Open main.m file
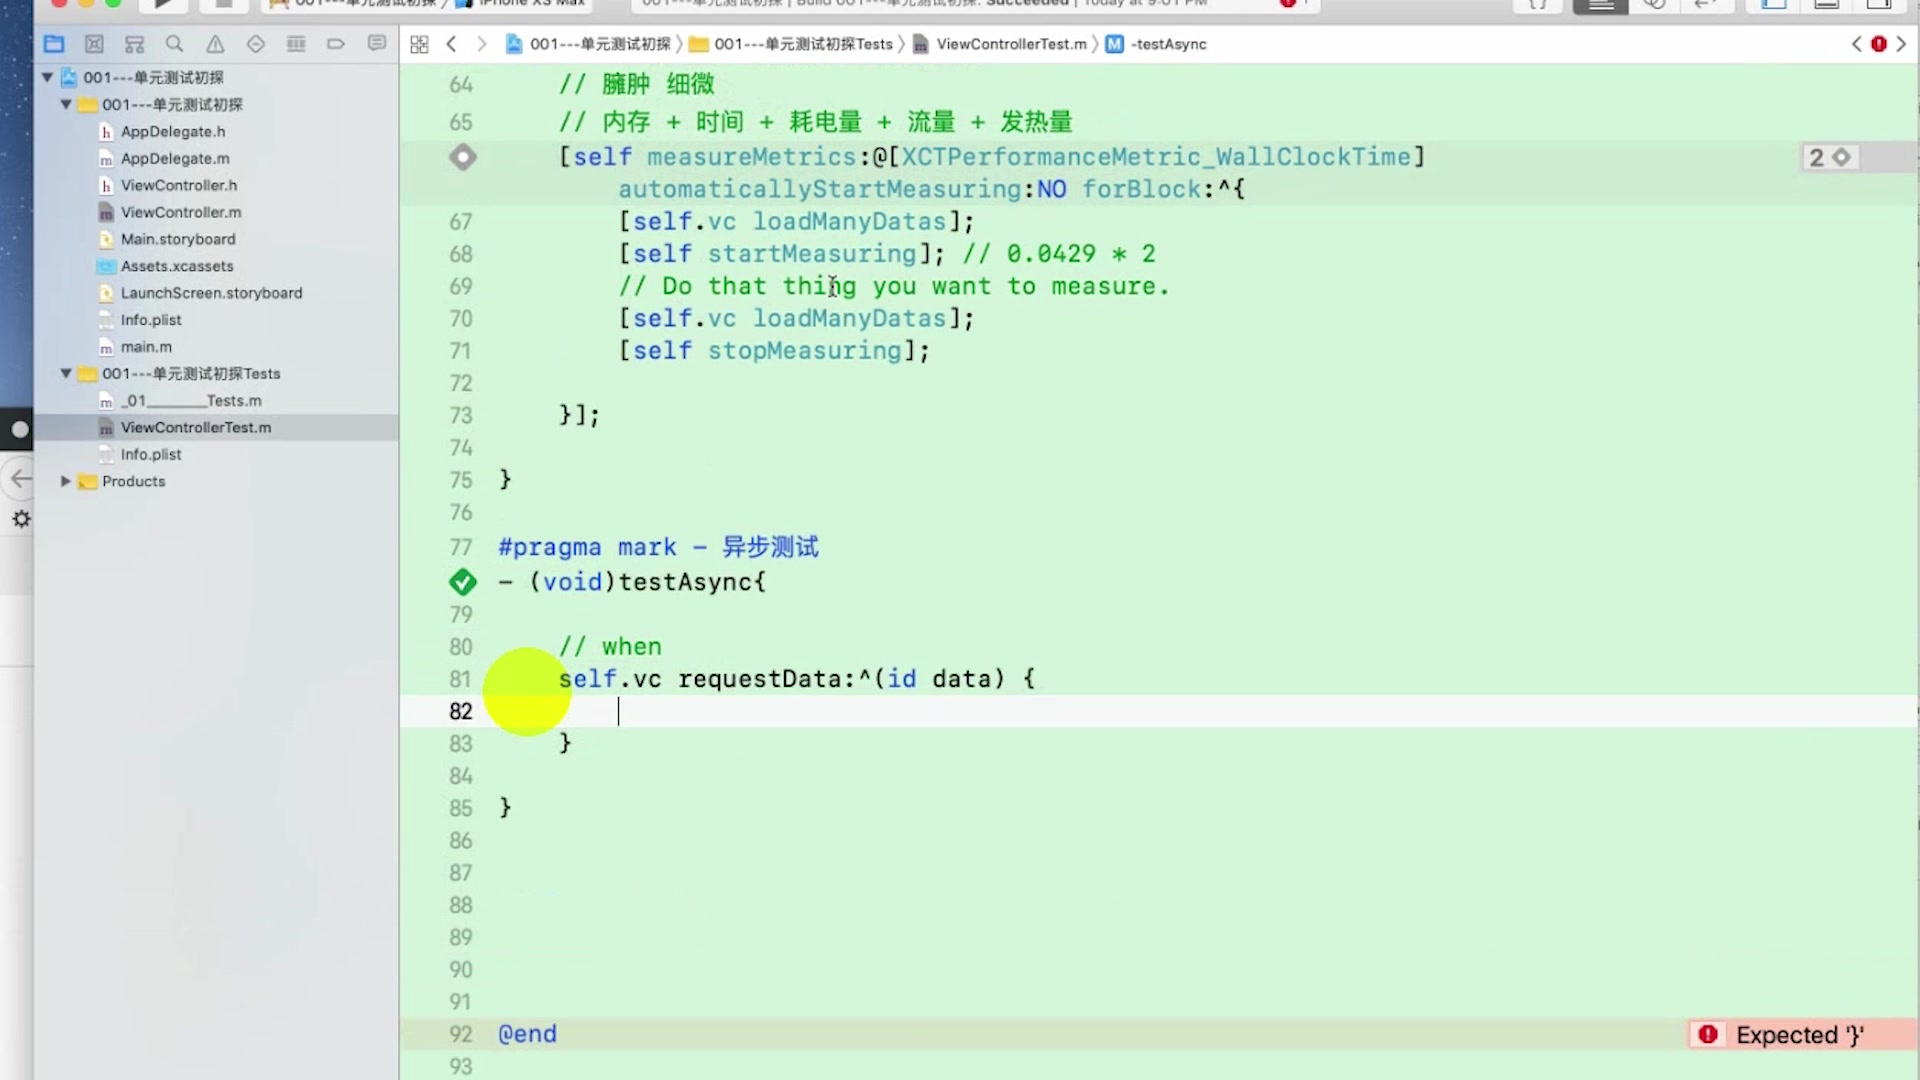1920x1080 pixels. point(146,347)
